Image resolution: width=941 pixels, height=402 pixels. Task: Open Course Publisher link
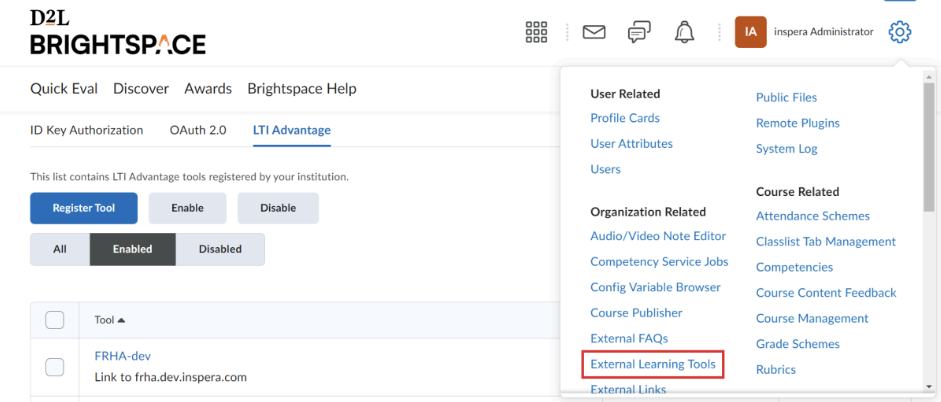(636, 313)
